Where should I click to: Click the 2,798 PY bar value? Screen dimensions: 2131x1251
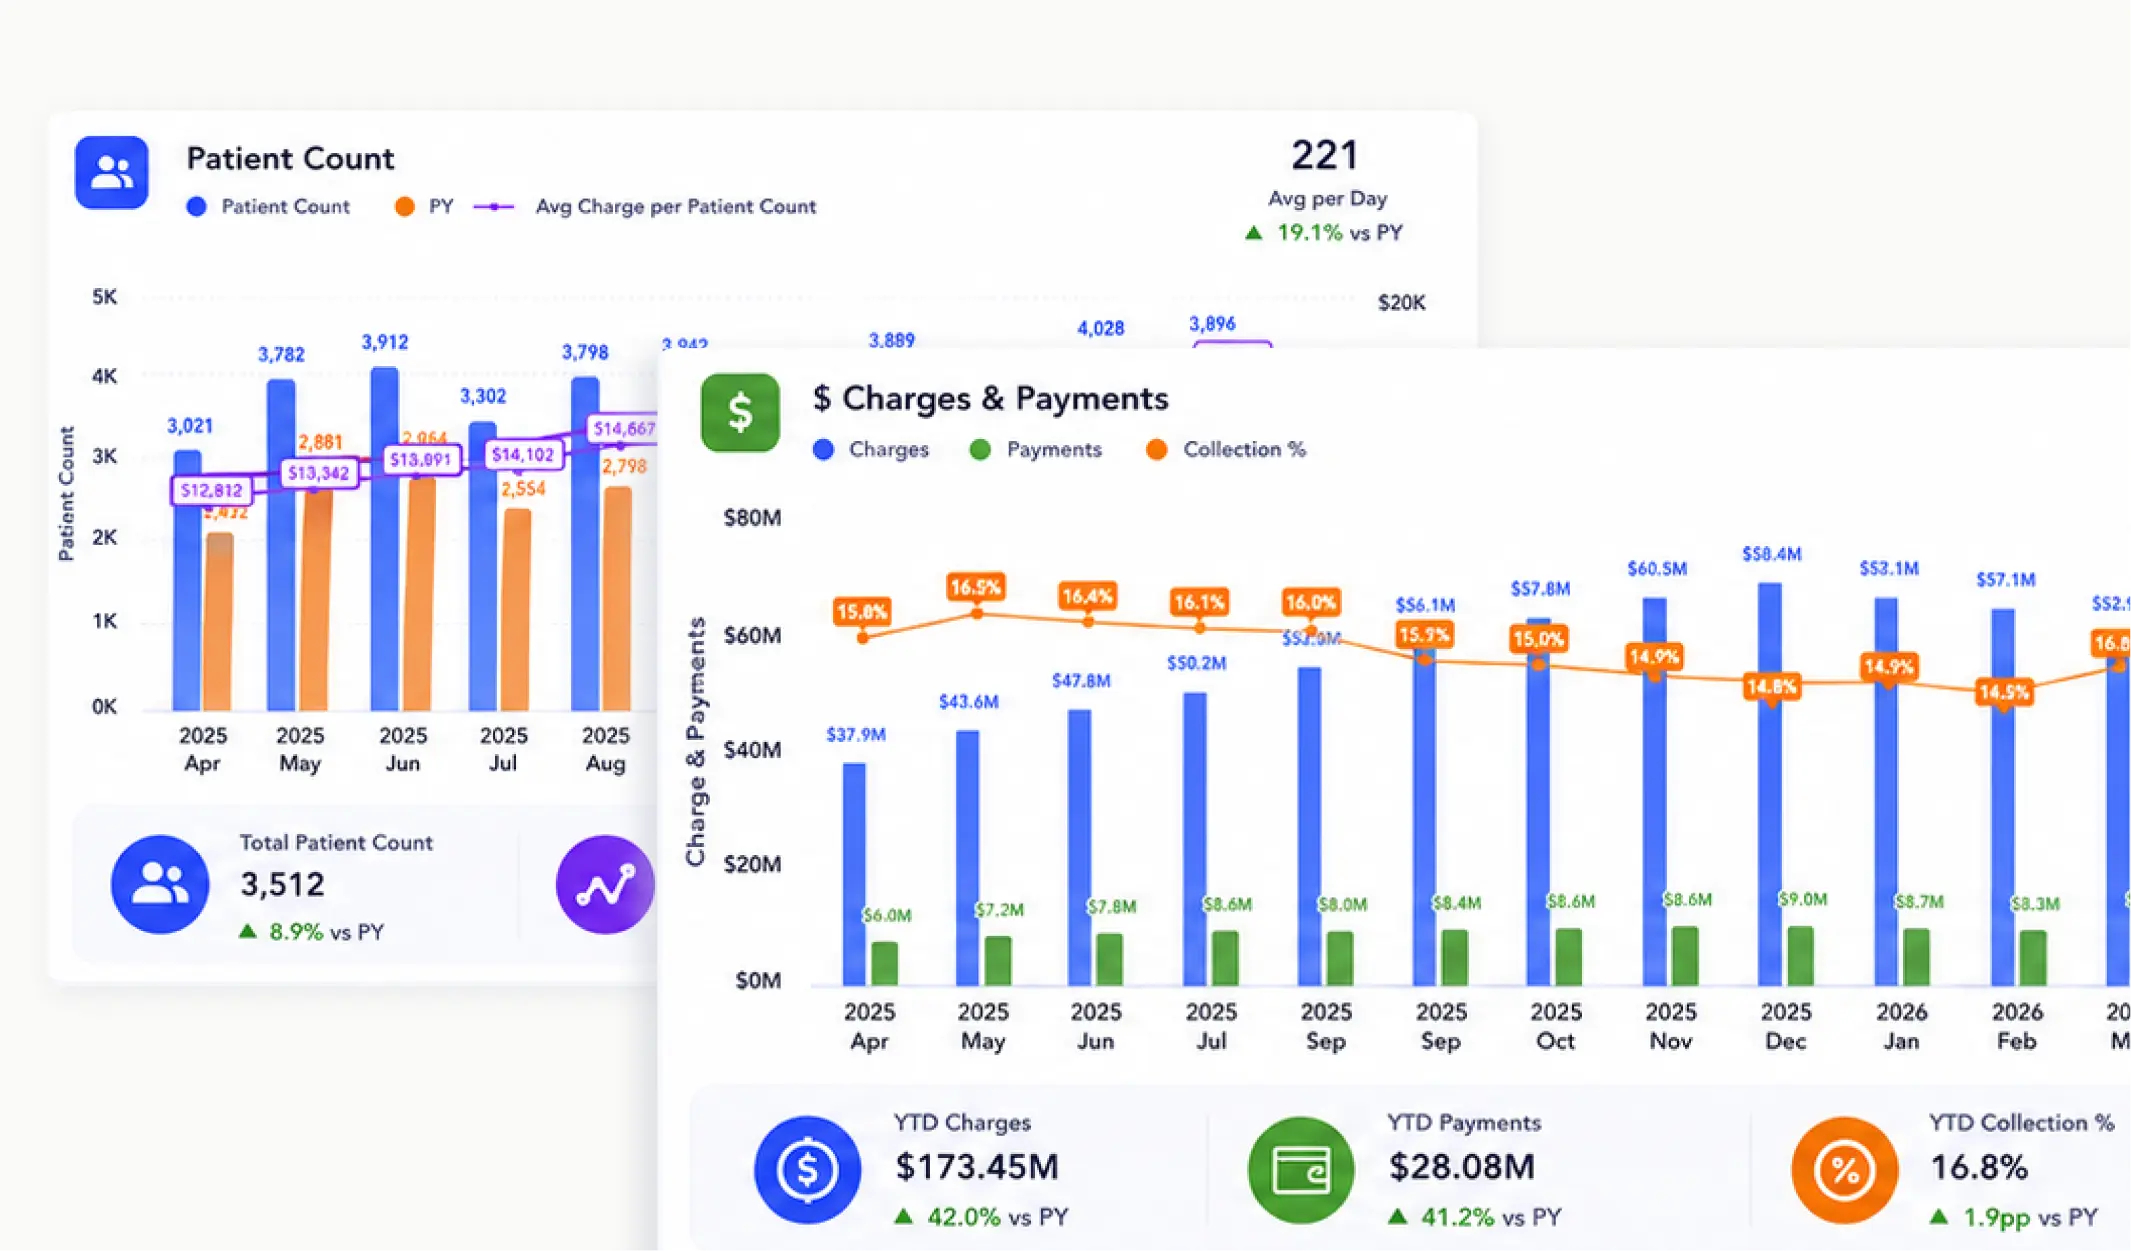[624, 466]
